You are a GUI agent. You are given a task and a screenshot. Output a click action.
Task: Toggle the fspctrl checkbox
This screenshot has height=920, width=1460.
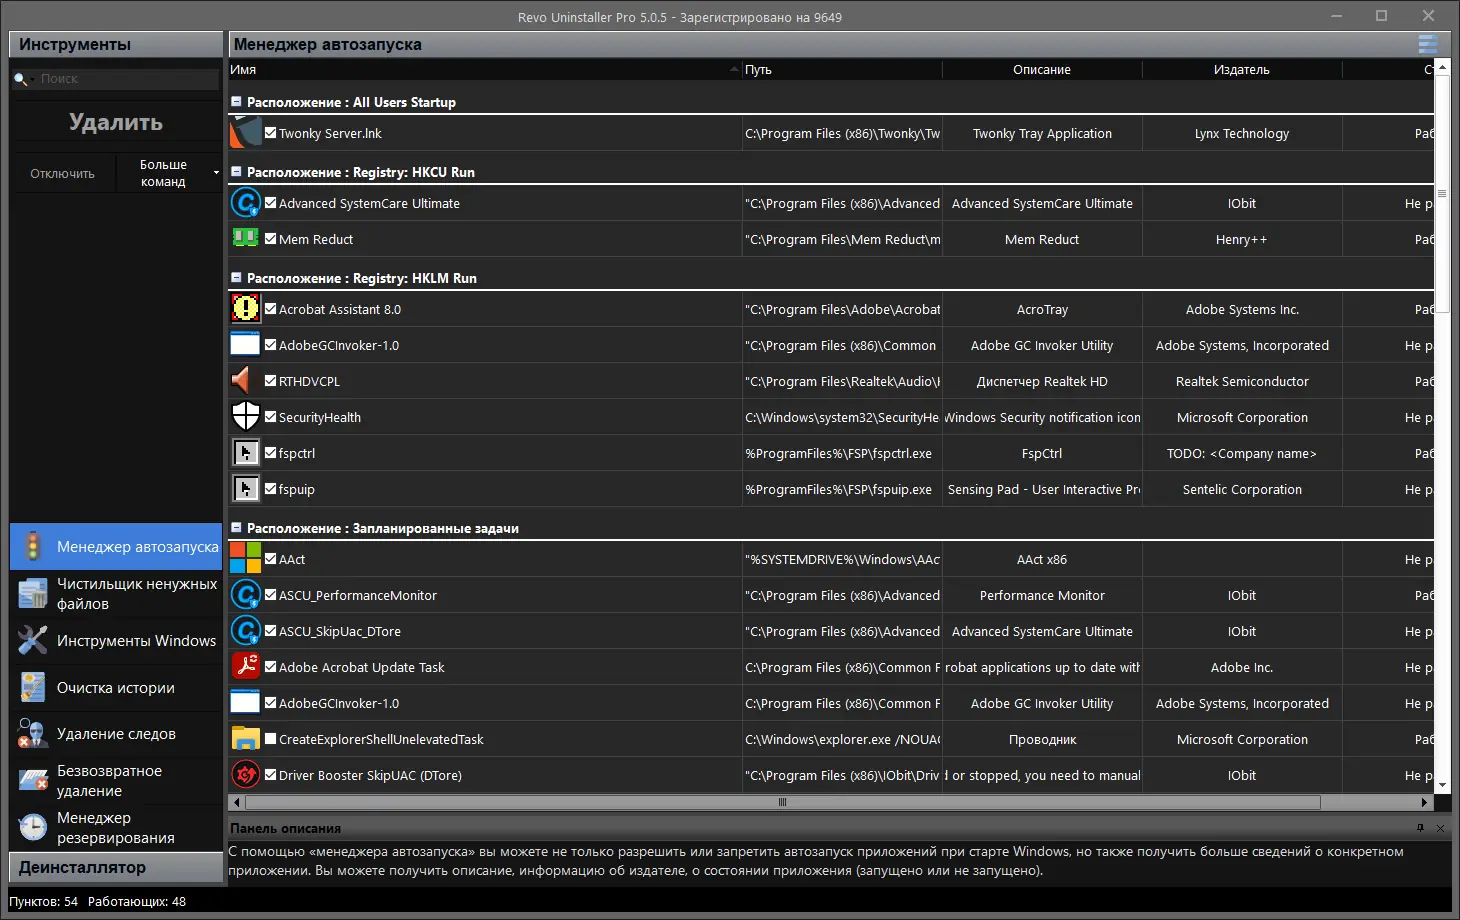pos(270,452)
